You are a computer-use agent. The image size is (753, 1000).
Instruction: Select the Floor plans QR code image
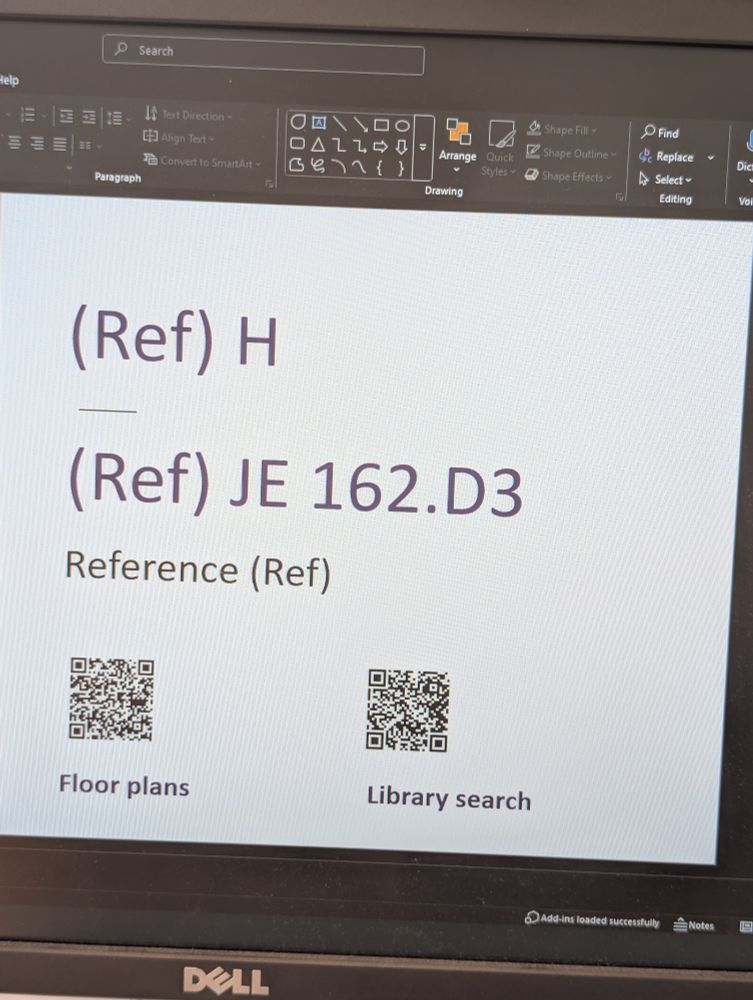pyautogui.click(x=112, y=700)
